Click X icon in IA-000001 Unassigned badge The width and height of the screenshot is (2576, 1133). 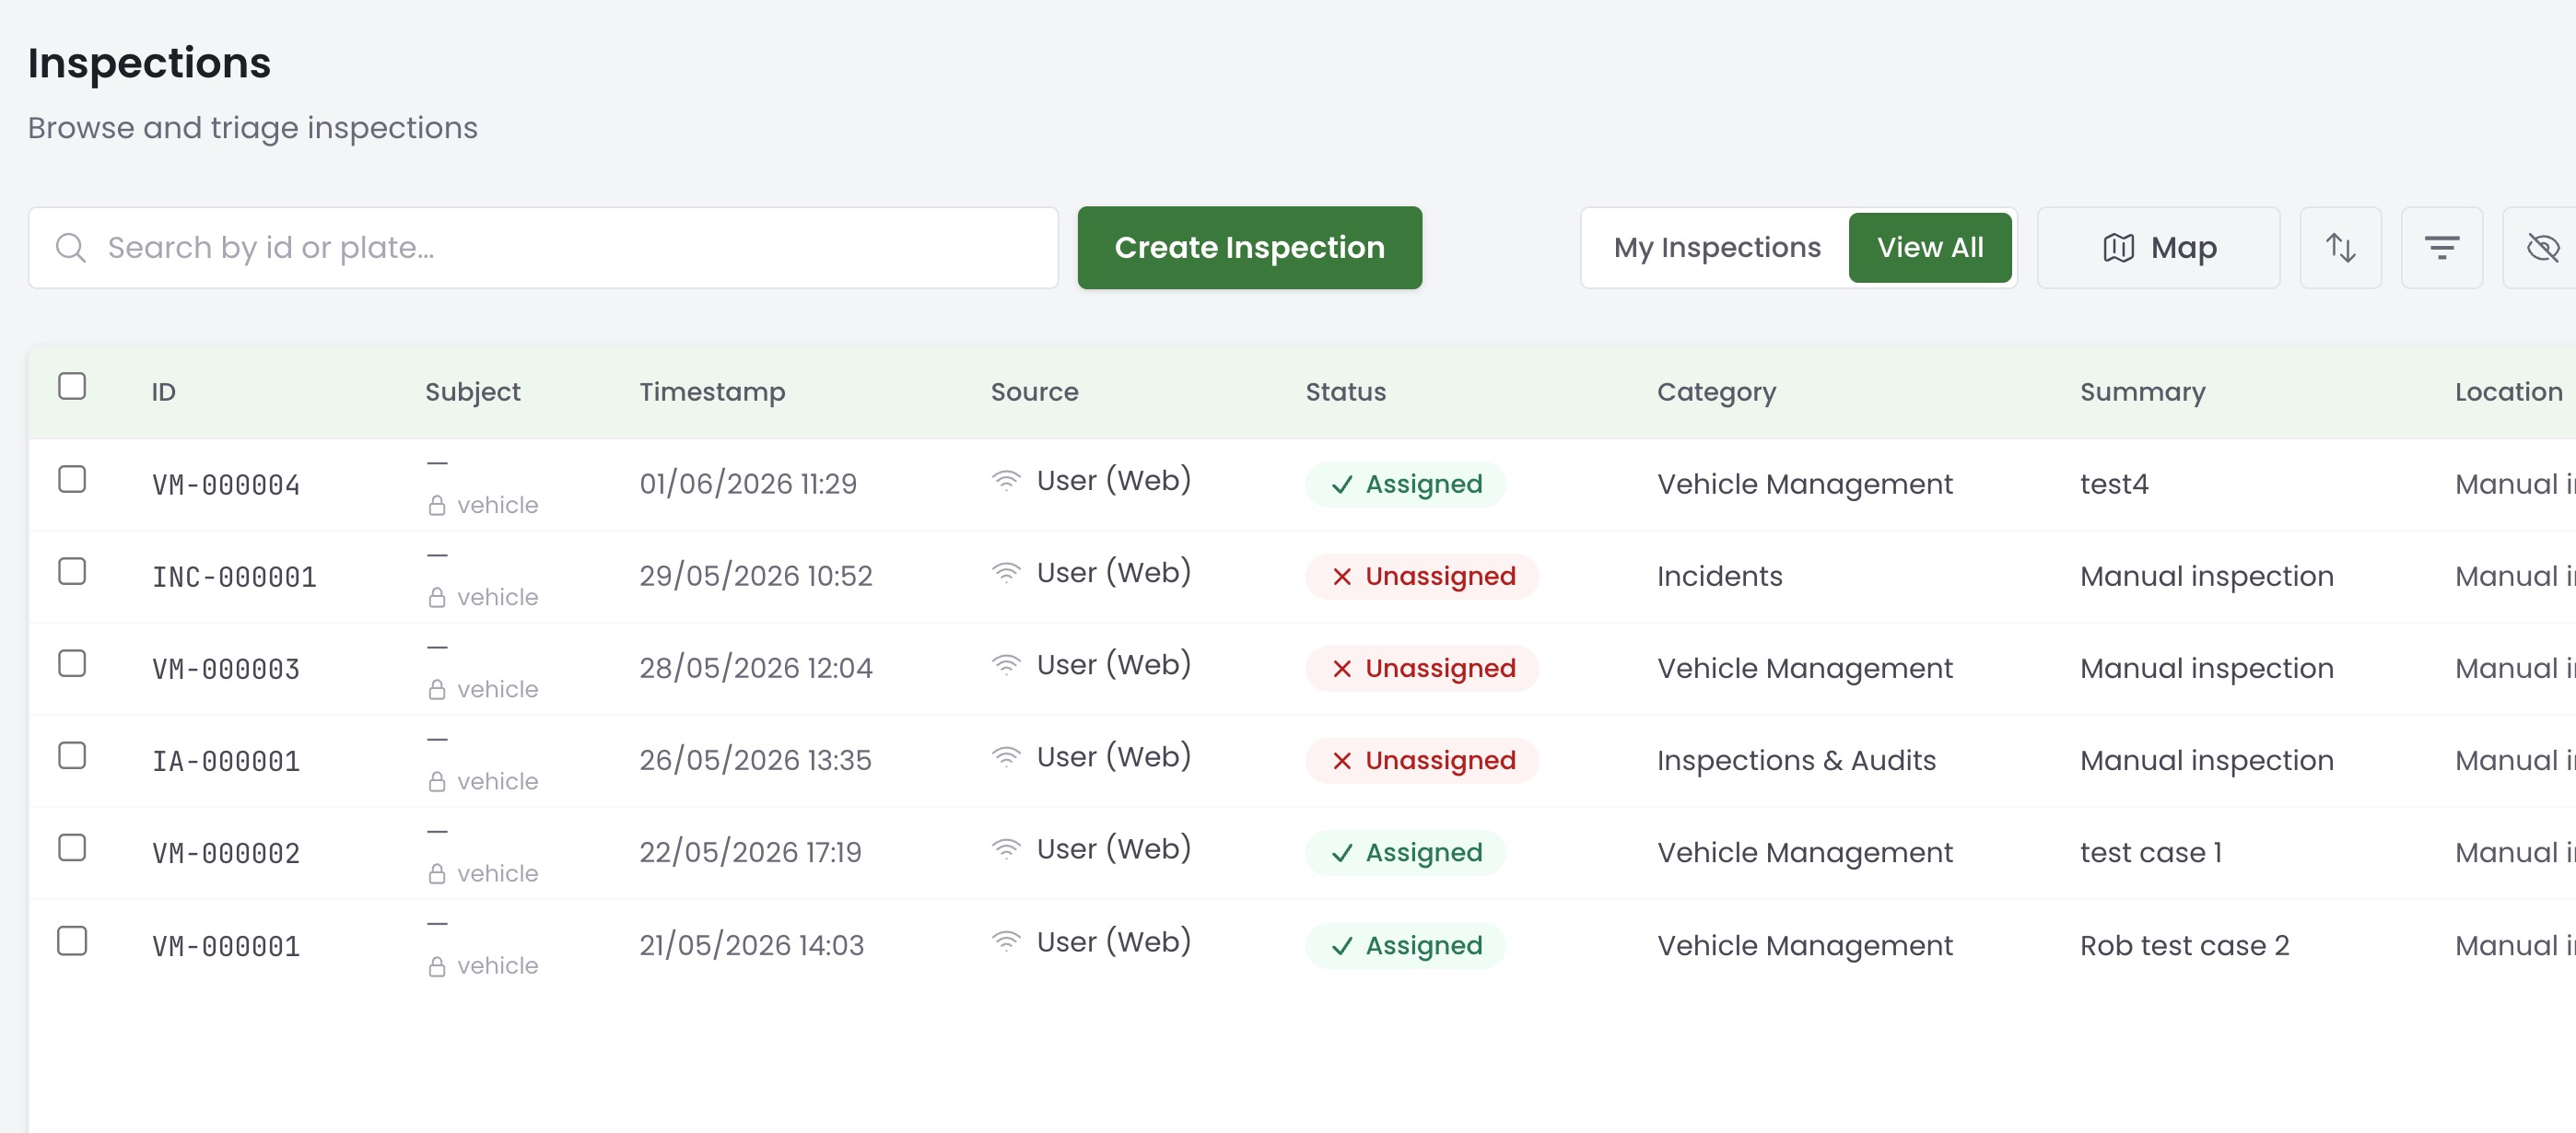[1342, 761]
